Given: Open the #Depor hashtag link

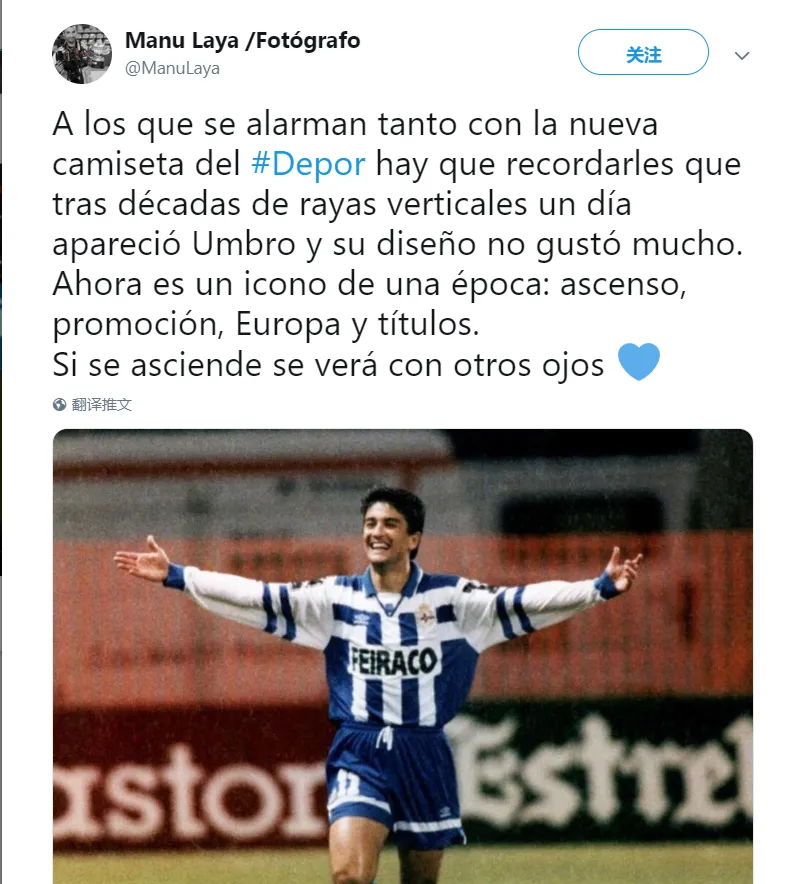Looking at the screenshot, I should 308,164.
